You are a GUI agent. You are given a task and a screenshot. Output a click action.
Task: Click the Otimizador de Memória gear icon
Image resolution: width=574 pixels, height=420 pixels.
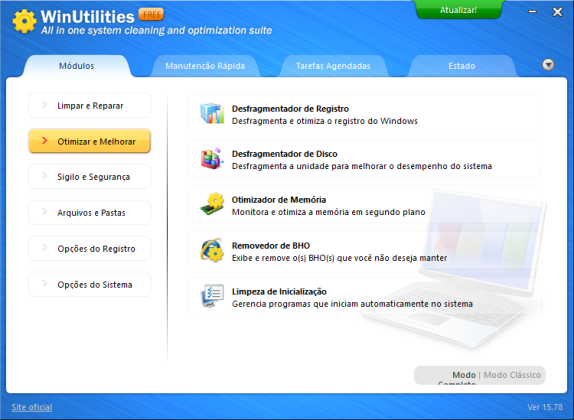click(x=212, y=204)
